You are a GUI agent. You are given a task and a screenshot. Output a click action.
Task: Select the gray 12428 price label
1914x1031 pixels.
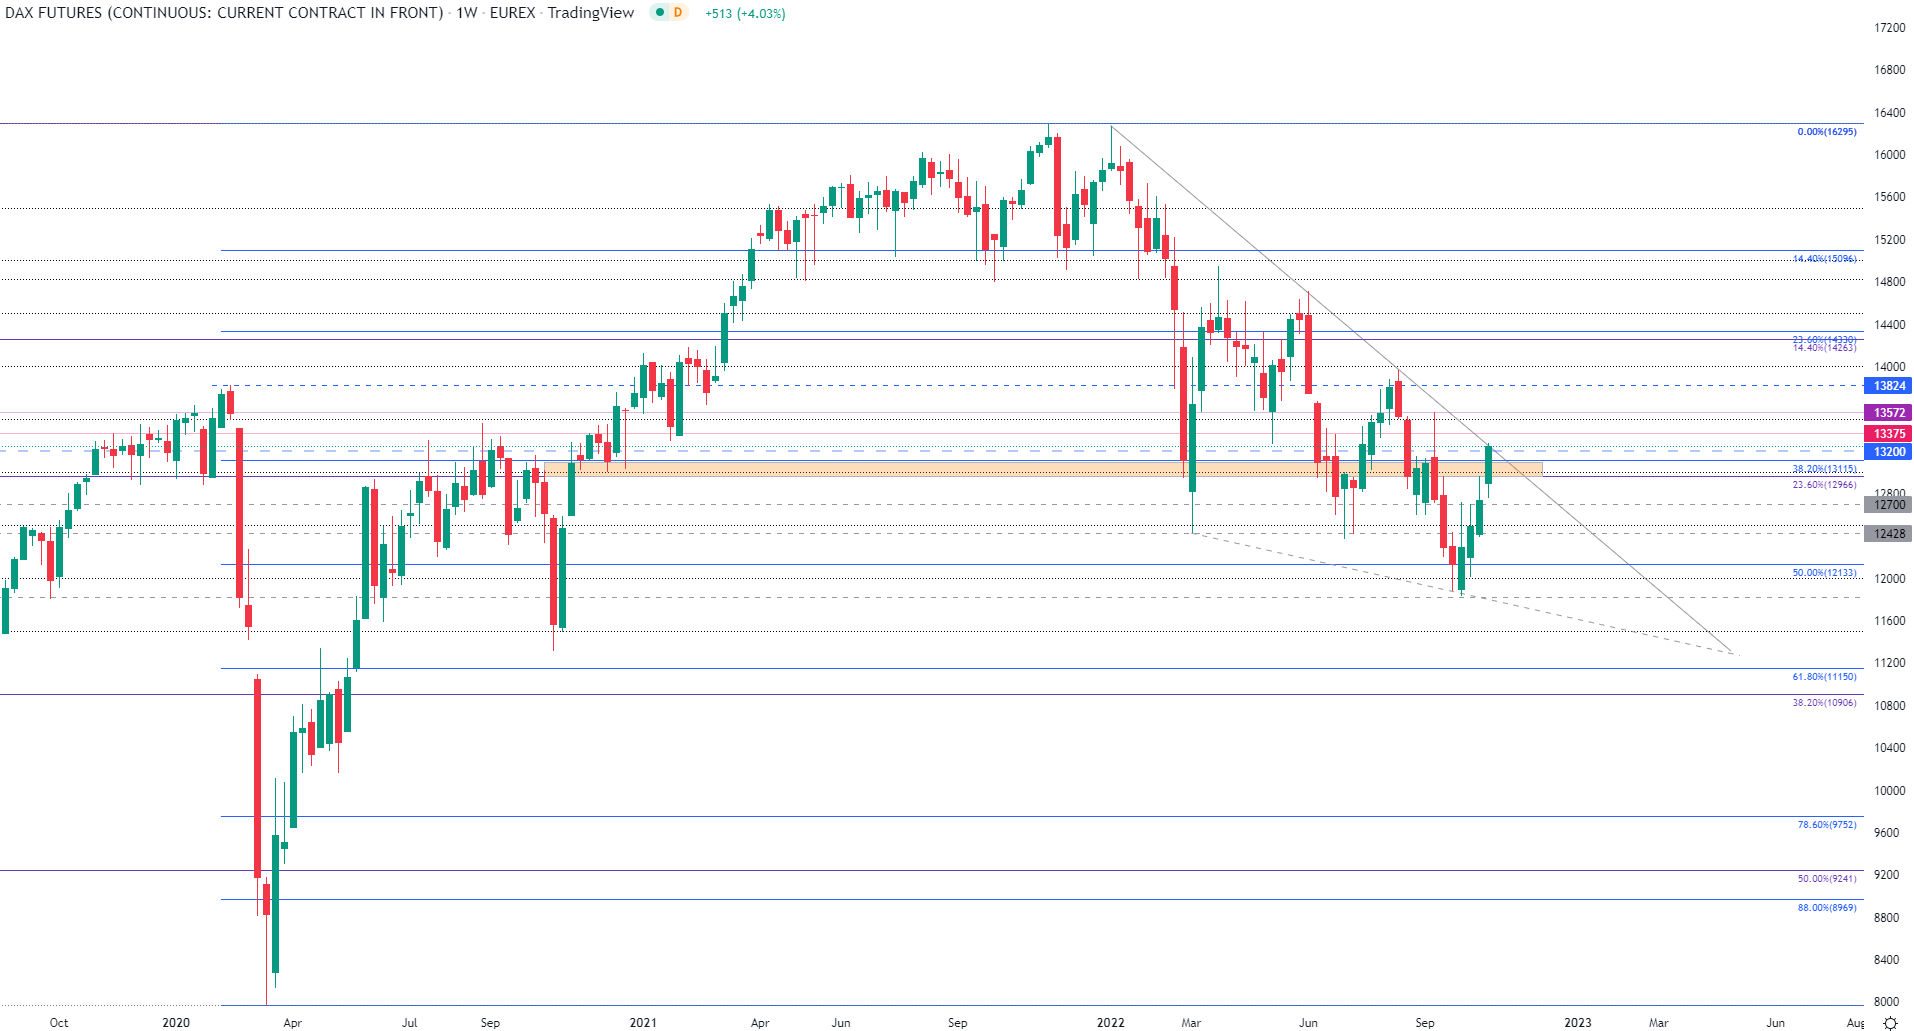1888,534
